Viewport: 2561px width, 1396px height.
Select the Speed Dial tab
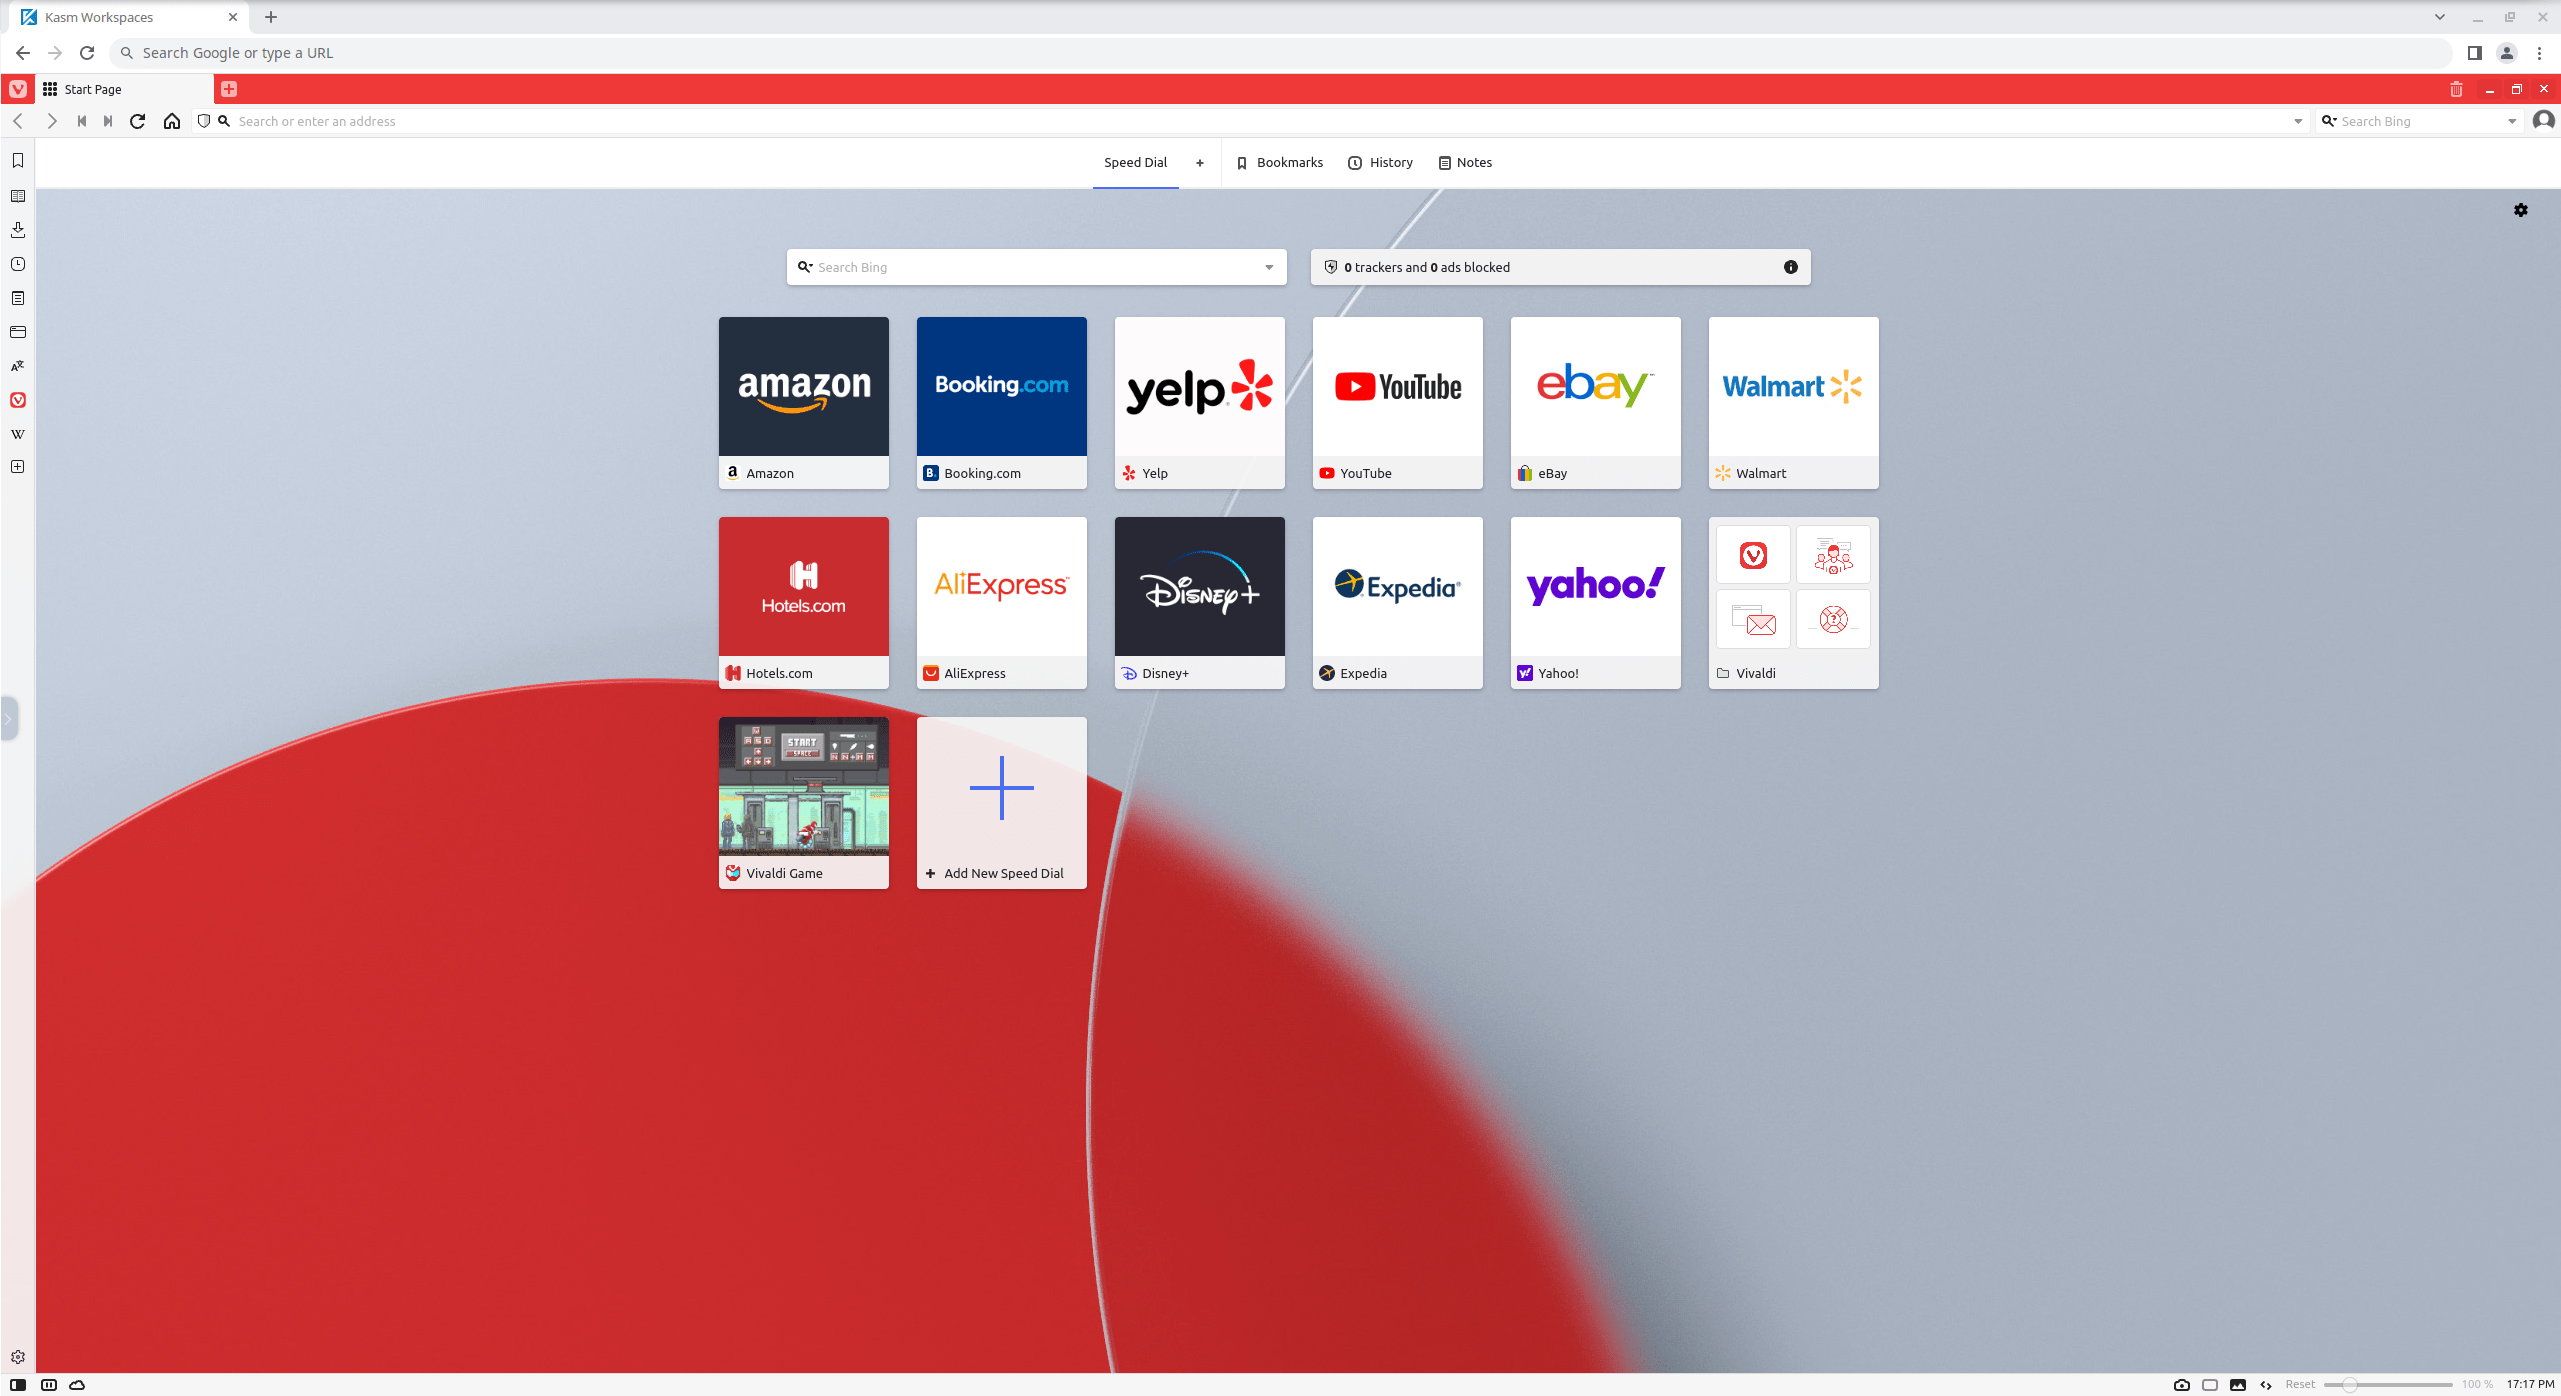1136,162
